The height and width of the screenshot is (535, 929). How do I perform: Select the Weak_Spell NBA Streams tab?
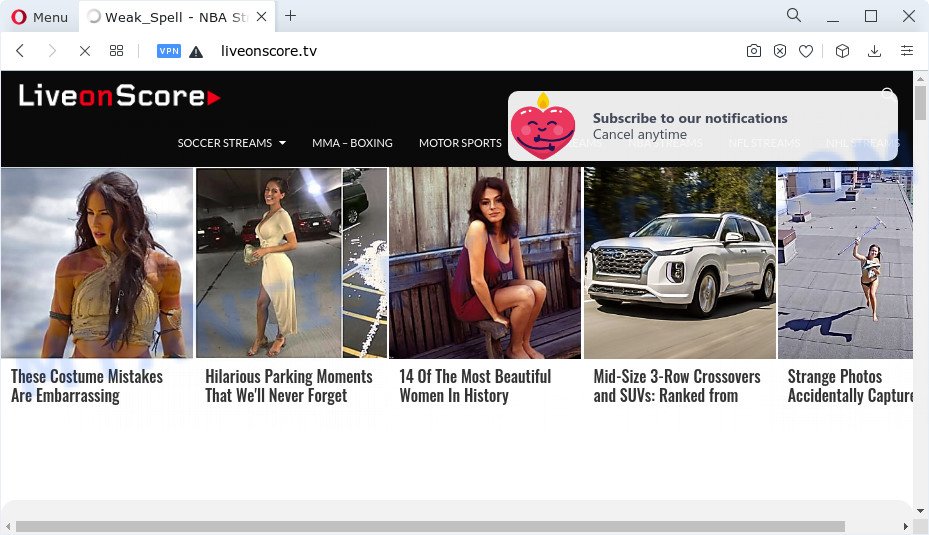[176, 17]
